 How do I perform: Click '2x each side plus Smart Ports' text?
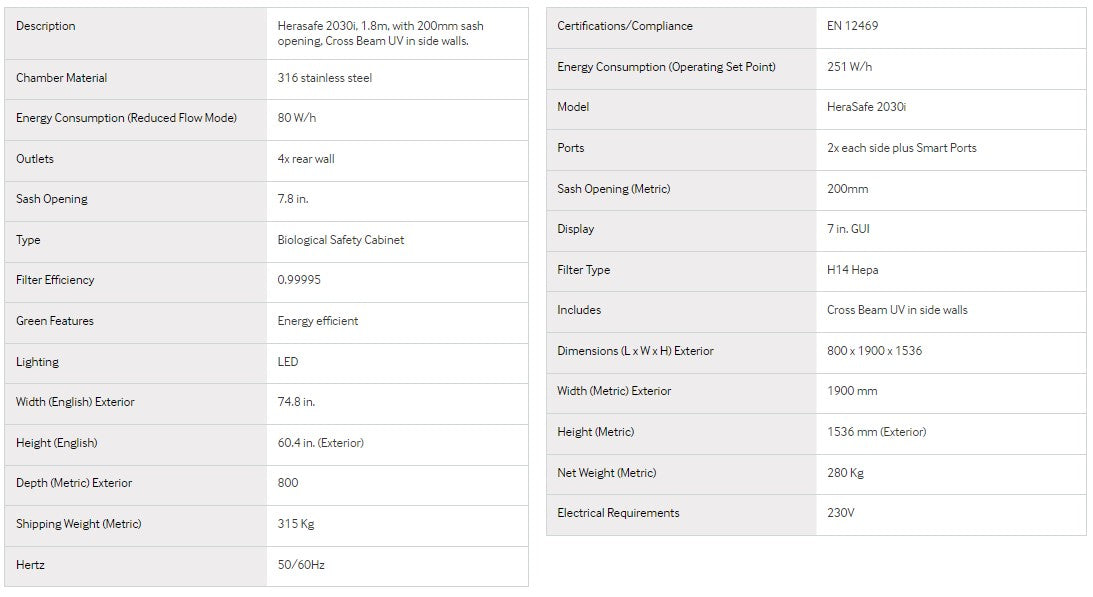pyautogui.click(x=901, y=148)
